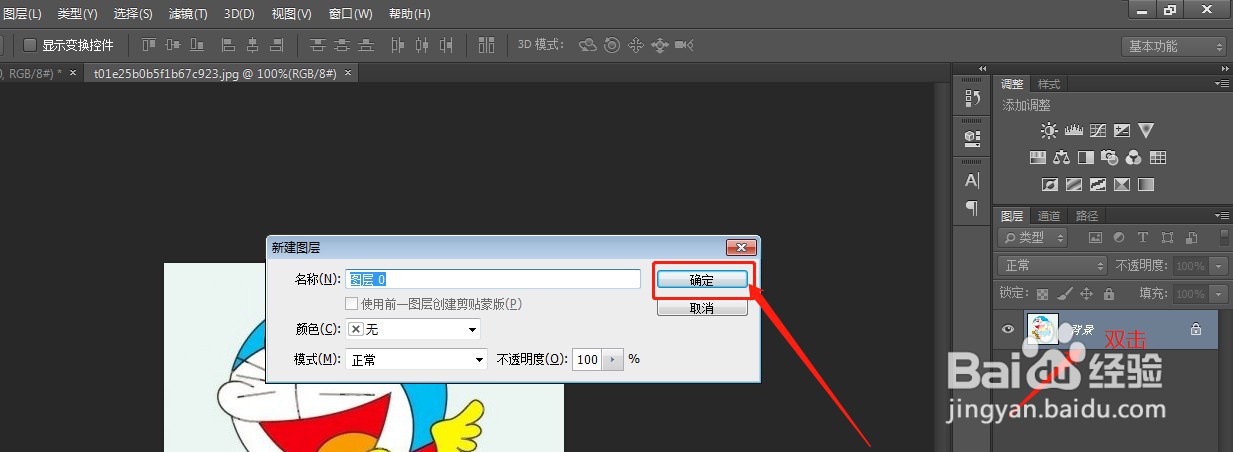
Task: Open the 窗口(W) menu
Action: point(350,14)
